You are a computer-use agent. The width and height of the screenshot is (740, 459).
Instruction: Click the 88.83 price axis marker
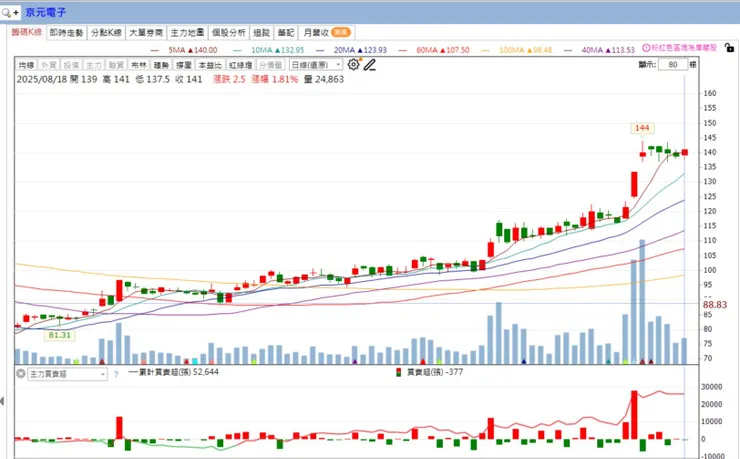pyautogui.click(x=715, y=305)
